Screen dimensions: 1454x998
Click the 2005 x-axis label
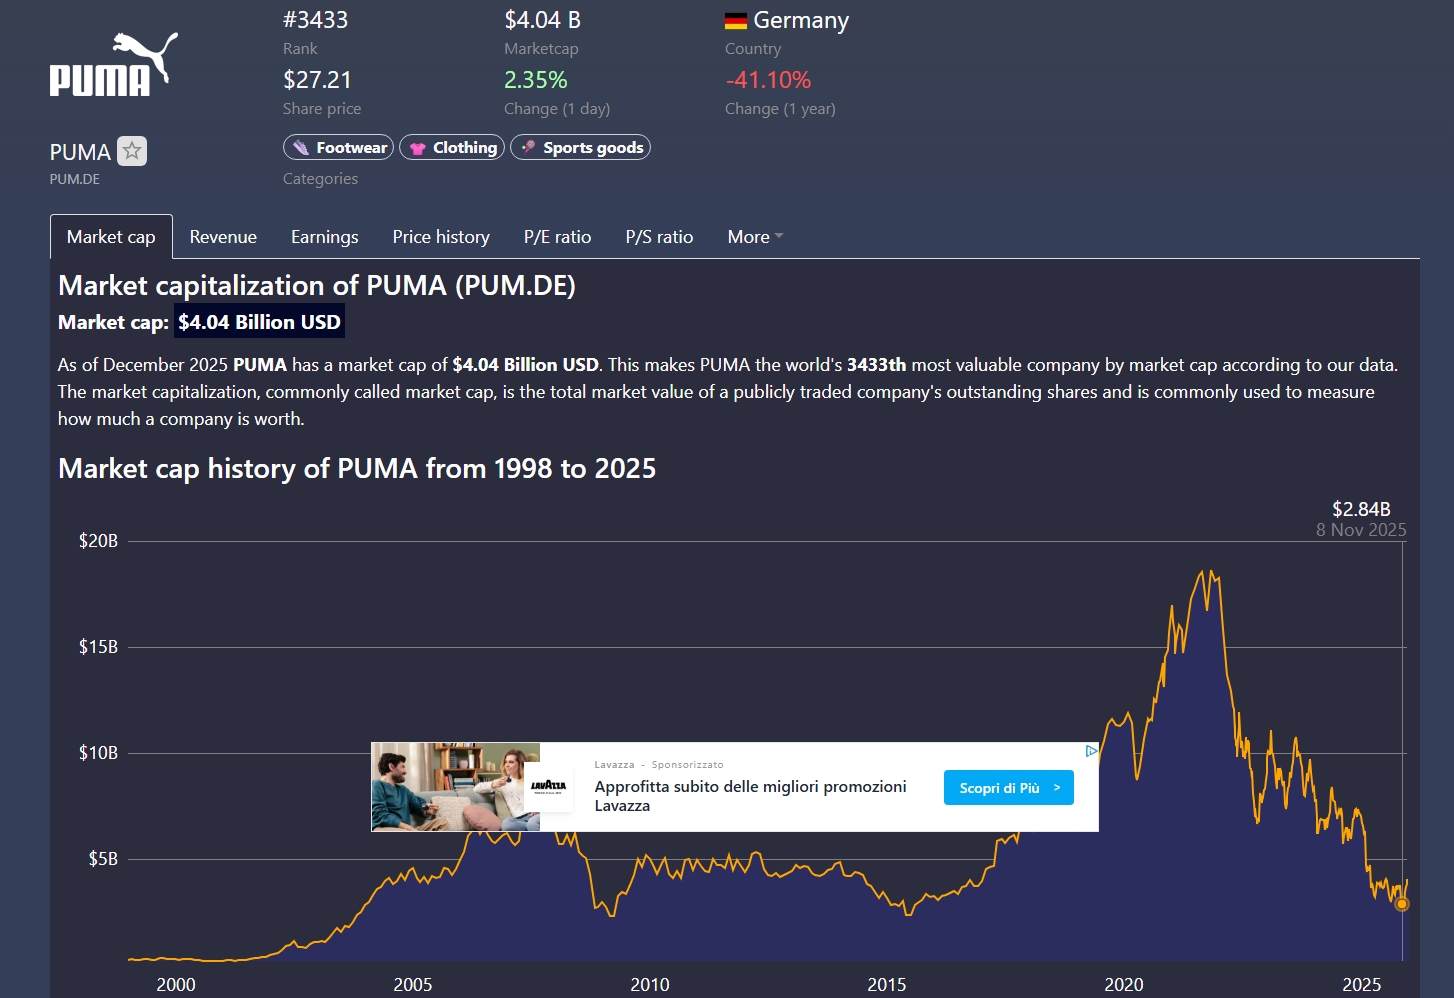click(x=413, y=985)
